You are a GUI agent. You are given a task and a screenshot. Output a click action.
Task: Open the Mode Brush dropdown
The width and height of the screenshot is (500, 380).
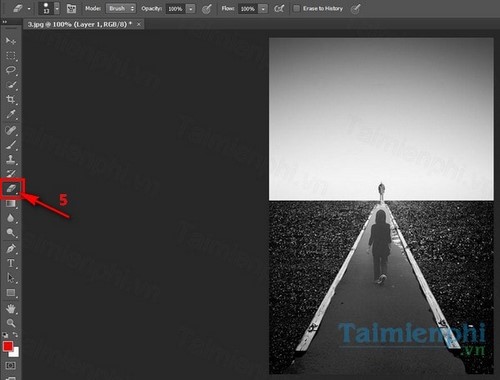coord(121,9)
